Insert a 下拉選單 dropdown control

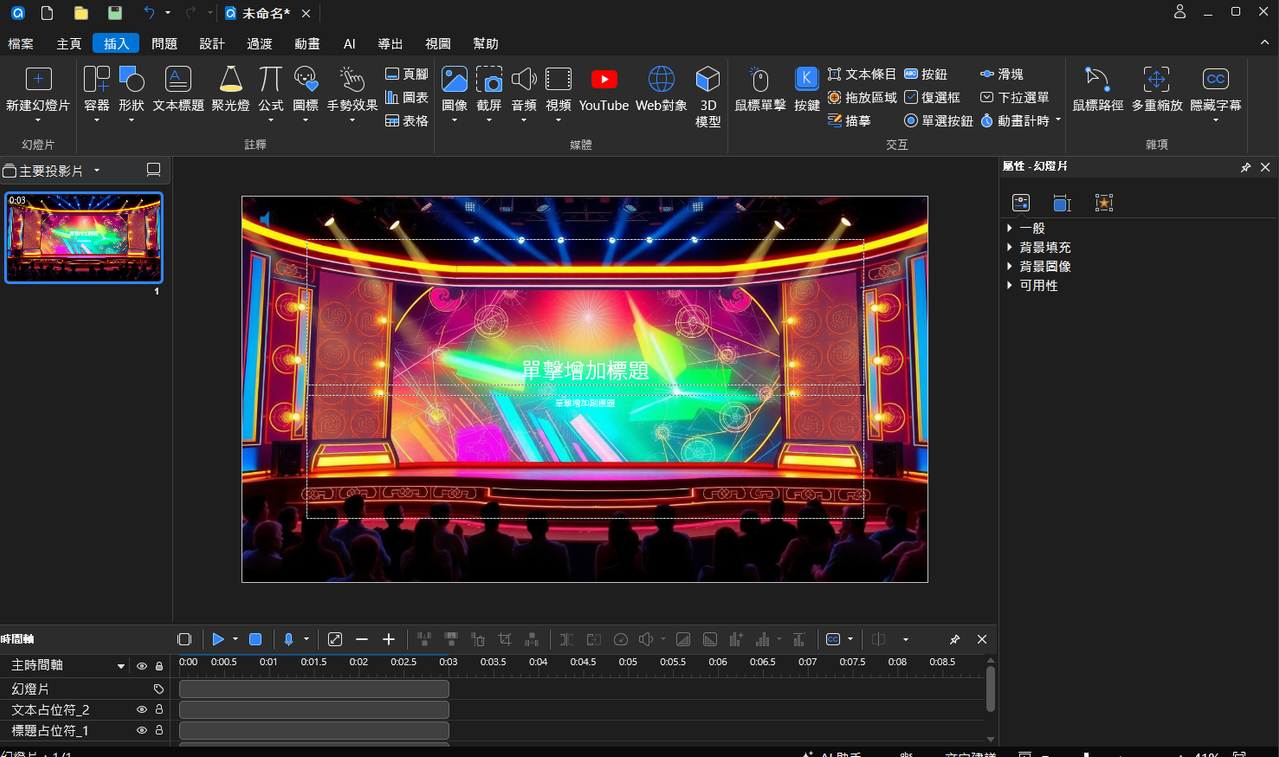pos(1015,97)
